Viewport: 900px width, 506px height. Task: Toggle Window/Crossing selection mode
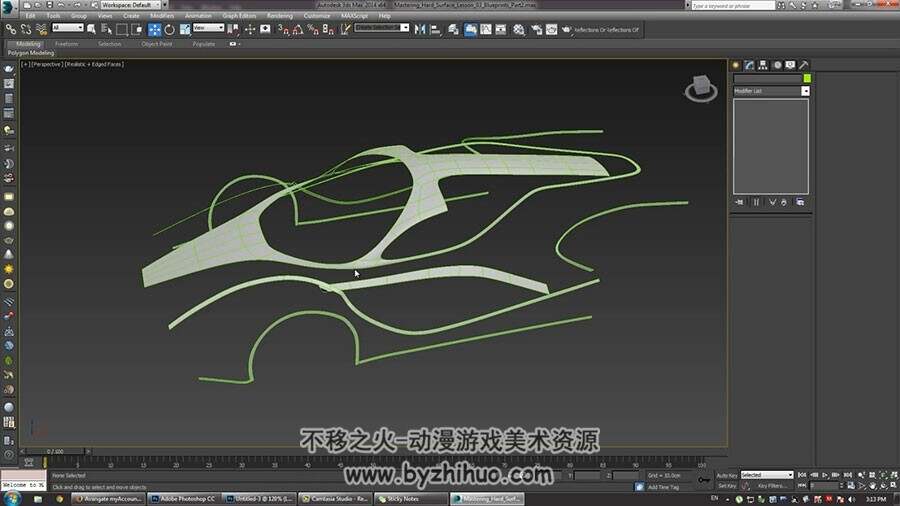pos(137,29)
